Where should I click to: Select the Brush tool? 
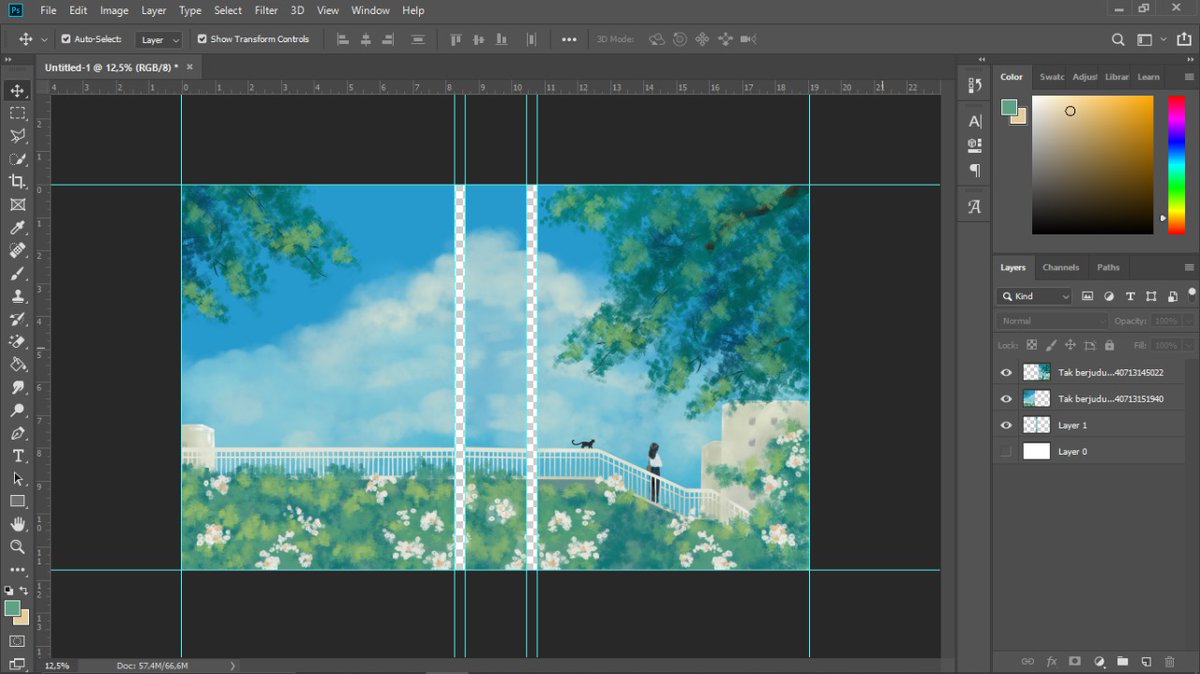coord(17,273)
